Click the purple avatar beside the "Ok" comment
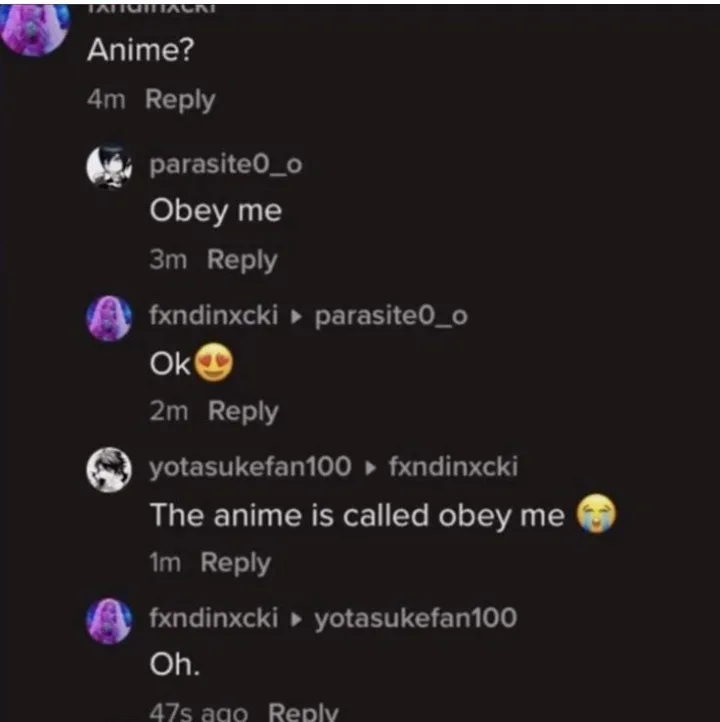720x722 pixels. (109, 319)
